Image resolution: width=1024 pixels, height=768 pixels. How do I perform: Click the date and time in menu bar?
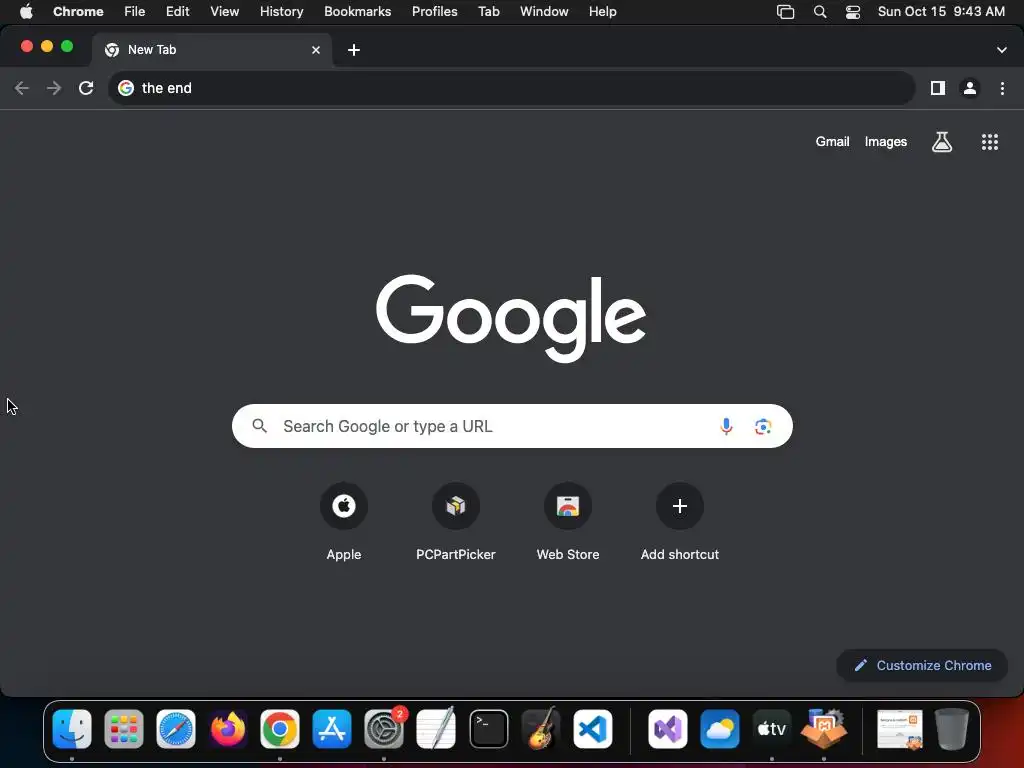pyautogui.click(x=941, y=11)
